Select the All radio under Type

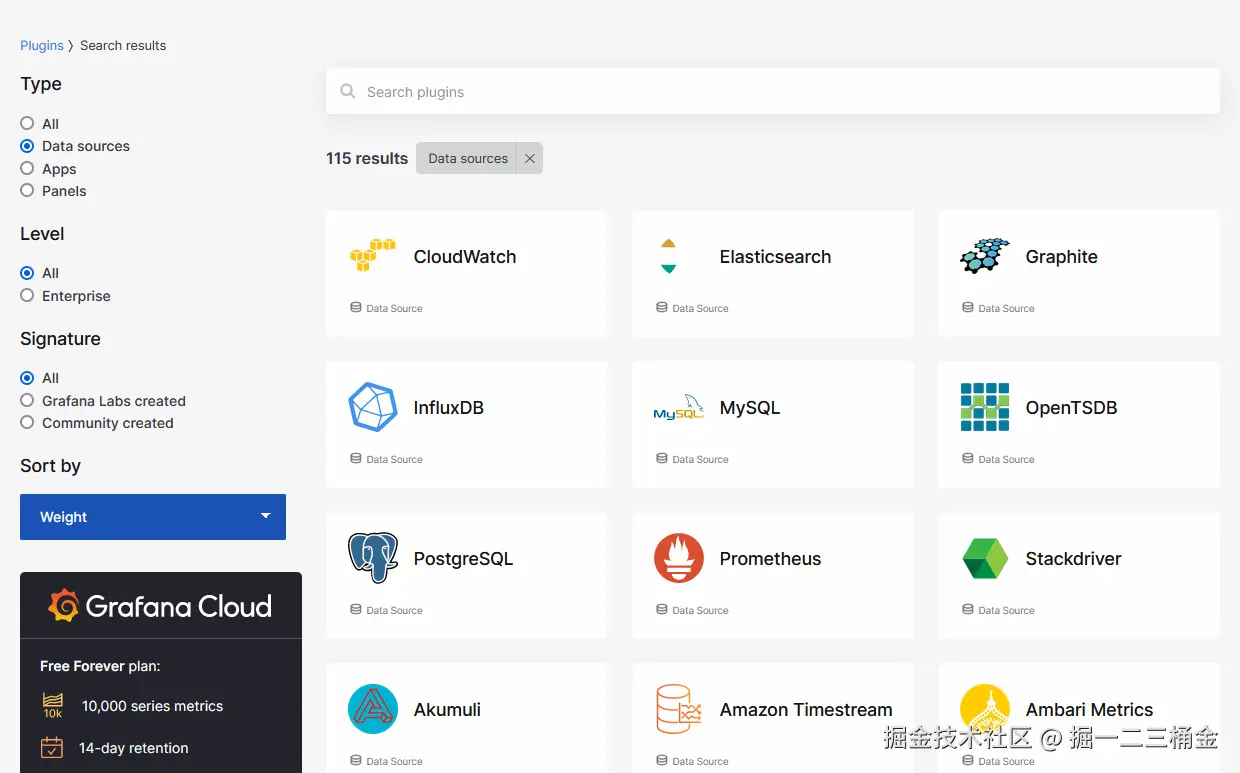(x=27, y=123)
